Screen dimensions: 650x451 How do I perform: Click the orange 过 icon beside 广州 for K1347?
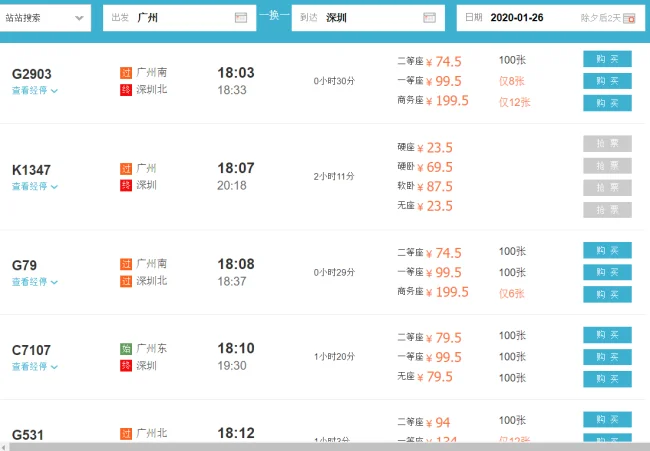click(x=126, y=169)
